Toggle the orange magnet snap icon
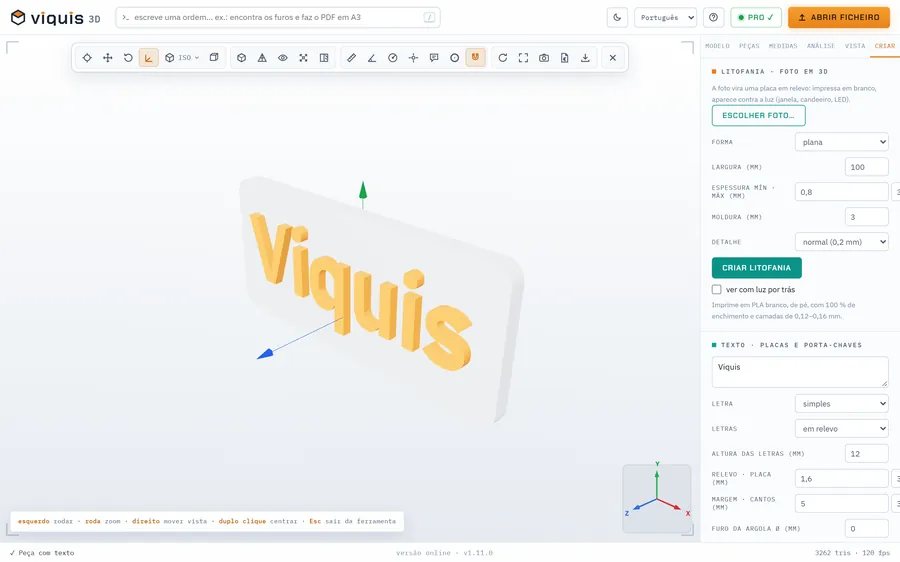Screen dimensions: 900x562 click(475, 57)
